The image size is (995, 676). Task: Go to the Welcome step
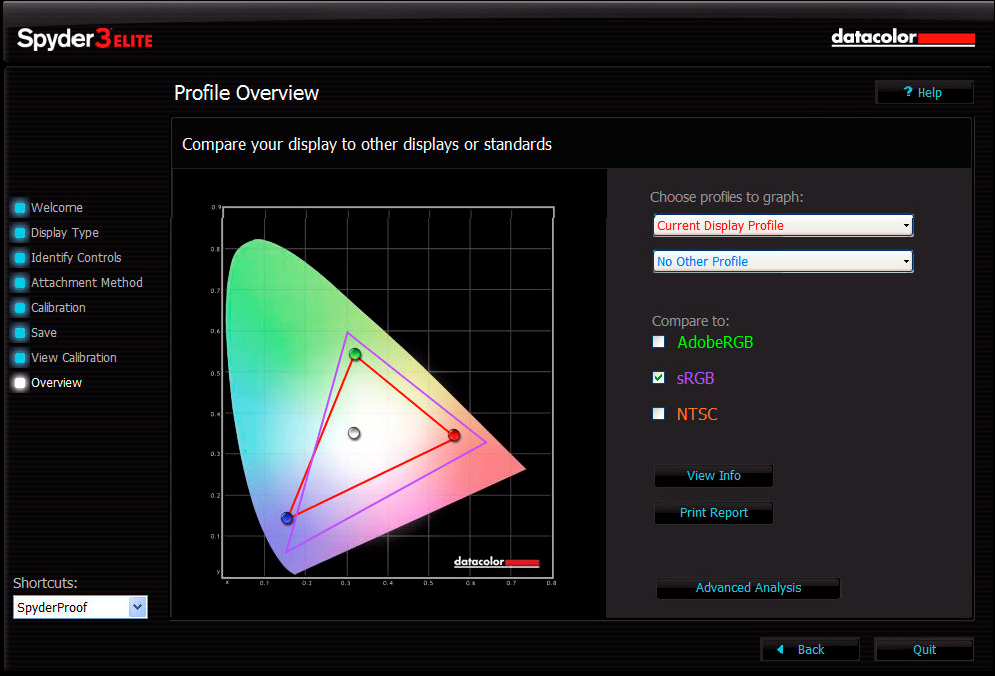coord(56,208)
